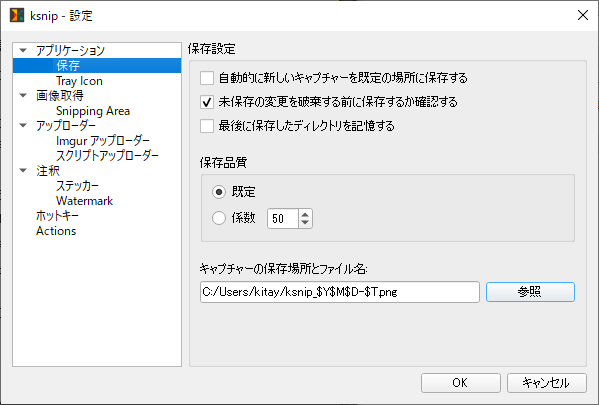Uncheck 未保存の変更を破棄する前に保存するか確認する
599x405 pixels.
[207, 102]
